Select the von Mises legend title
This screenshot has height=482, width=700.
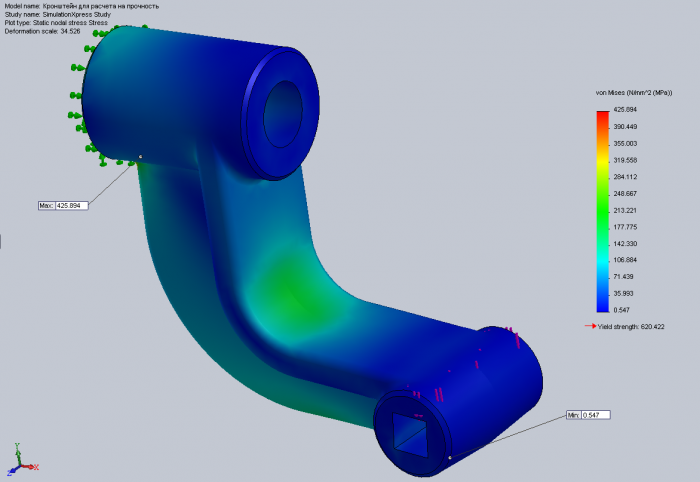[x=634, y=93]
